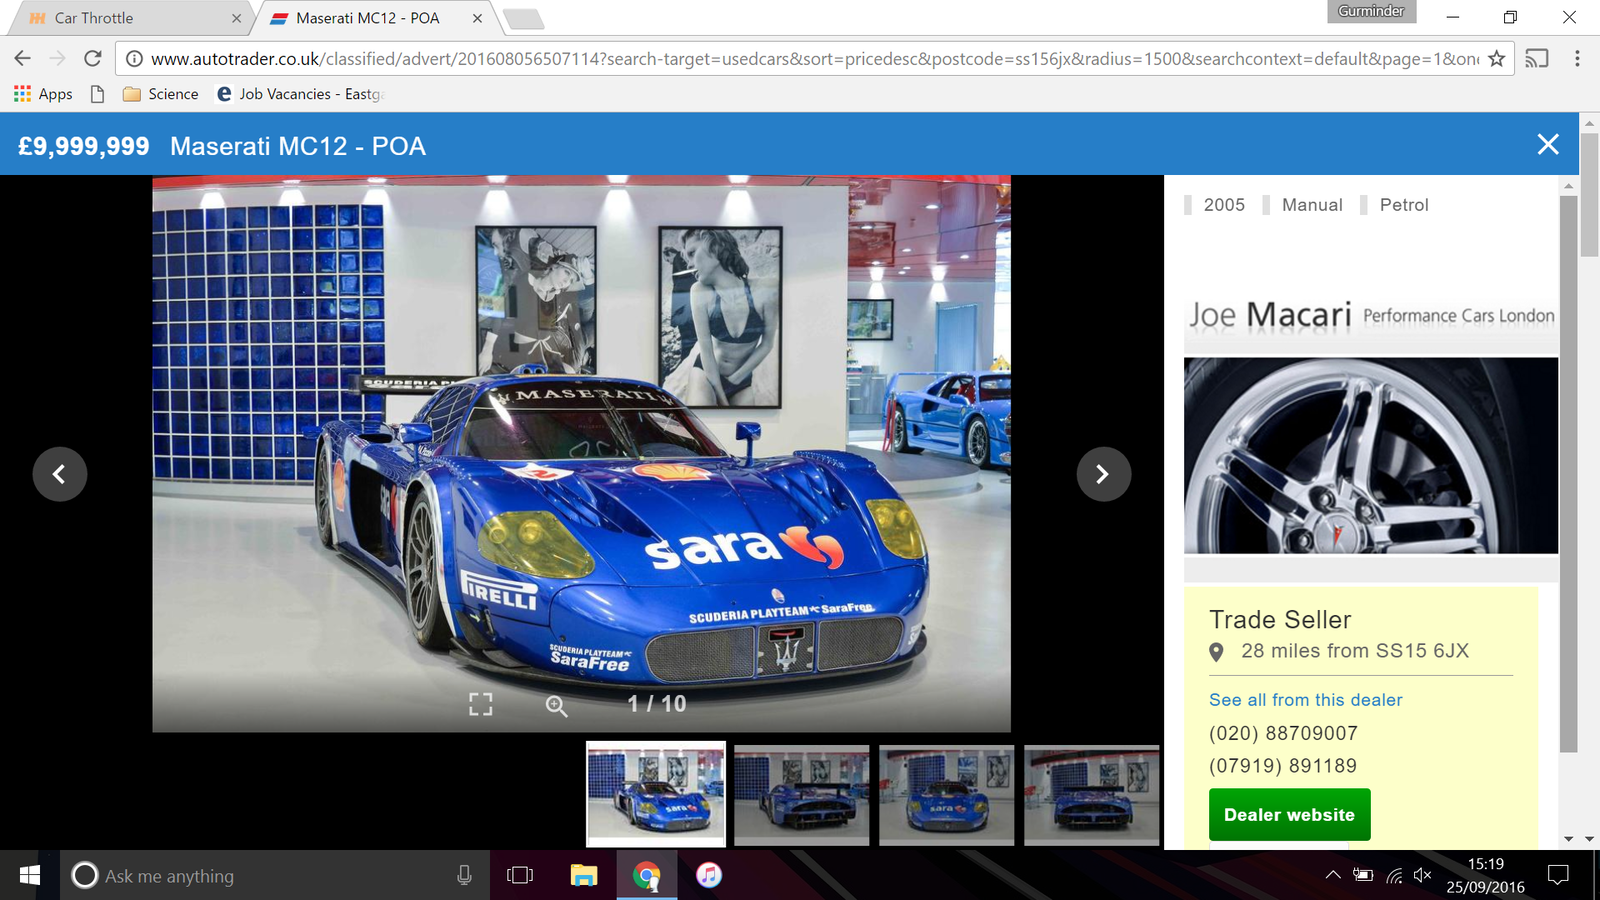The image size is (1600, 900).
Task: Toggle the muted volume icon in tray
Action: pyautogui.click(x=1422, y=875)
